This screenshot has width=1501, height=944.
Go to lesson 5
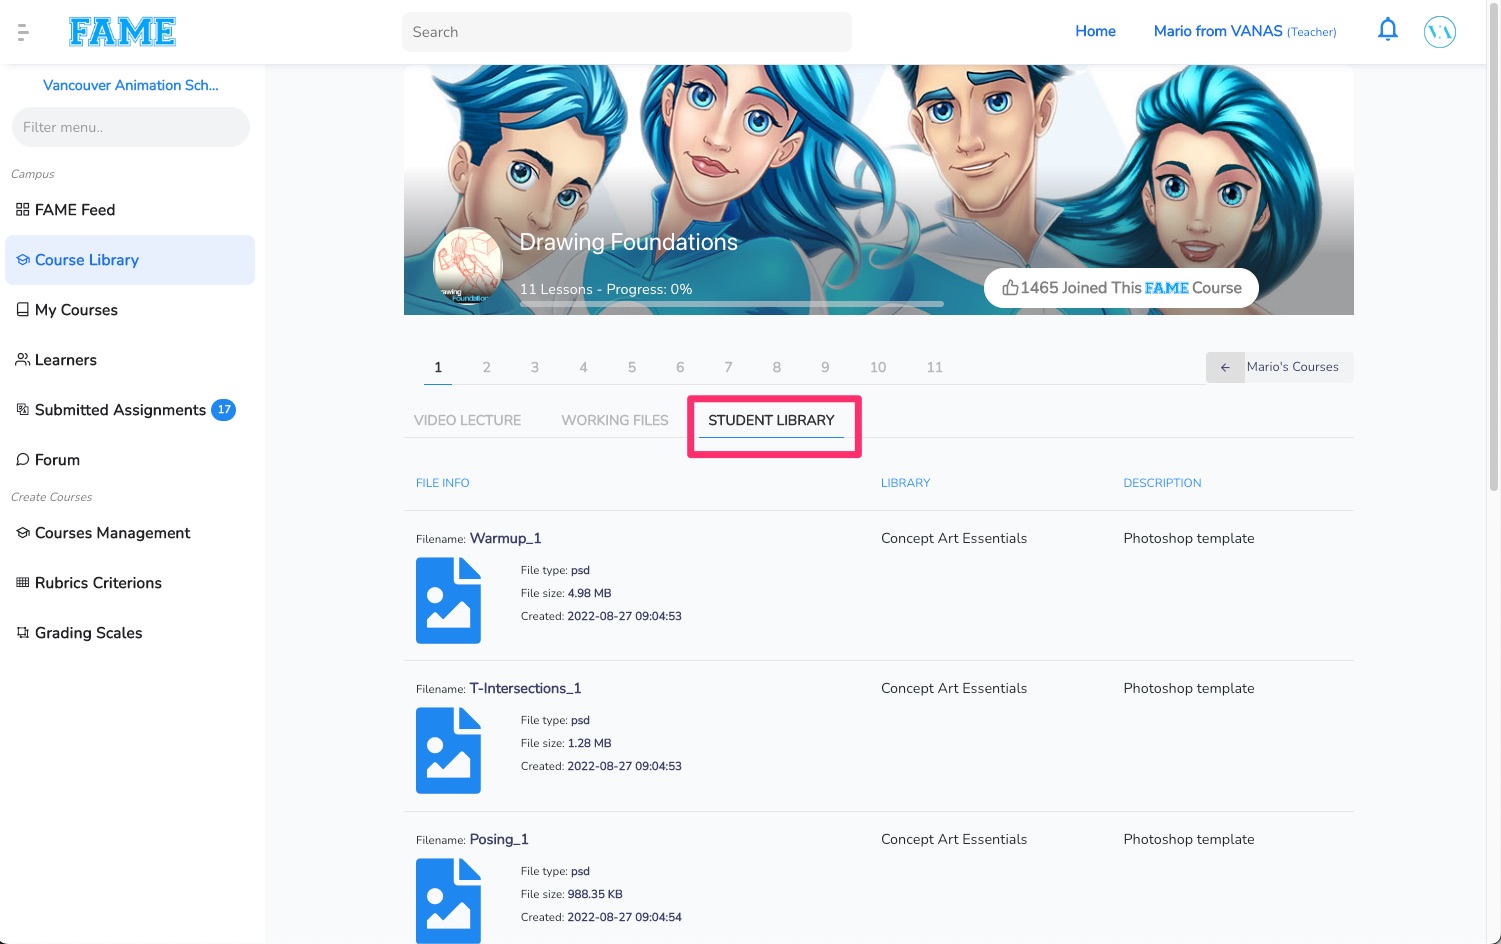point(632,367)
